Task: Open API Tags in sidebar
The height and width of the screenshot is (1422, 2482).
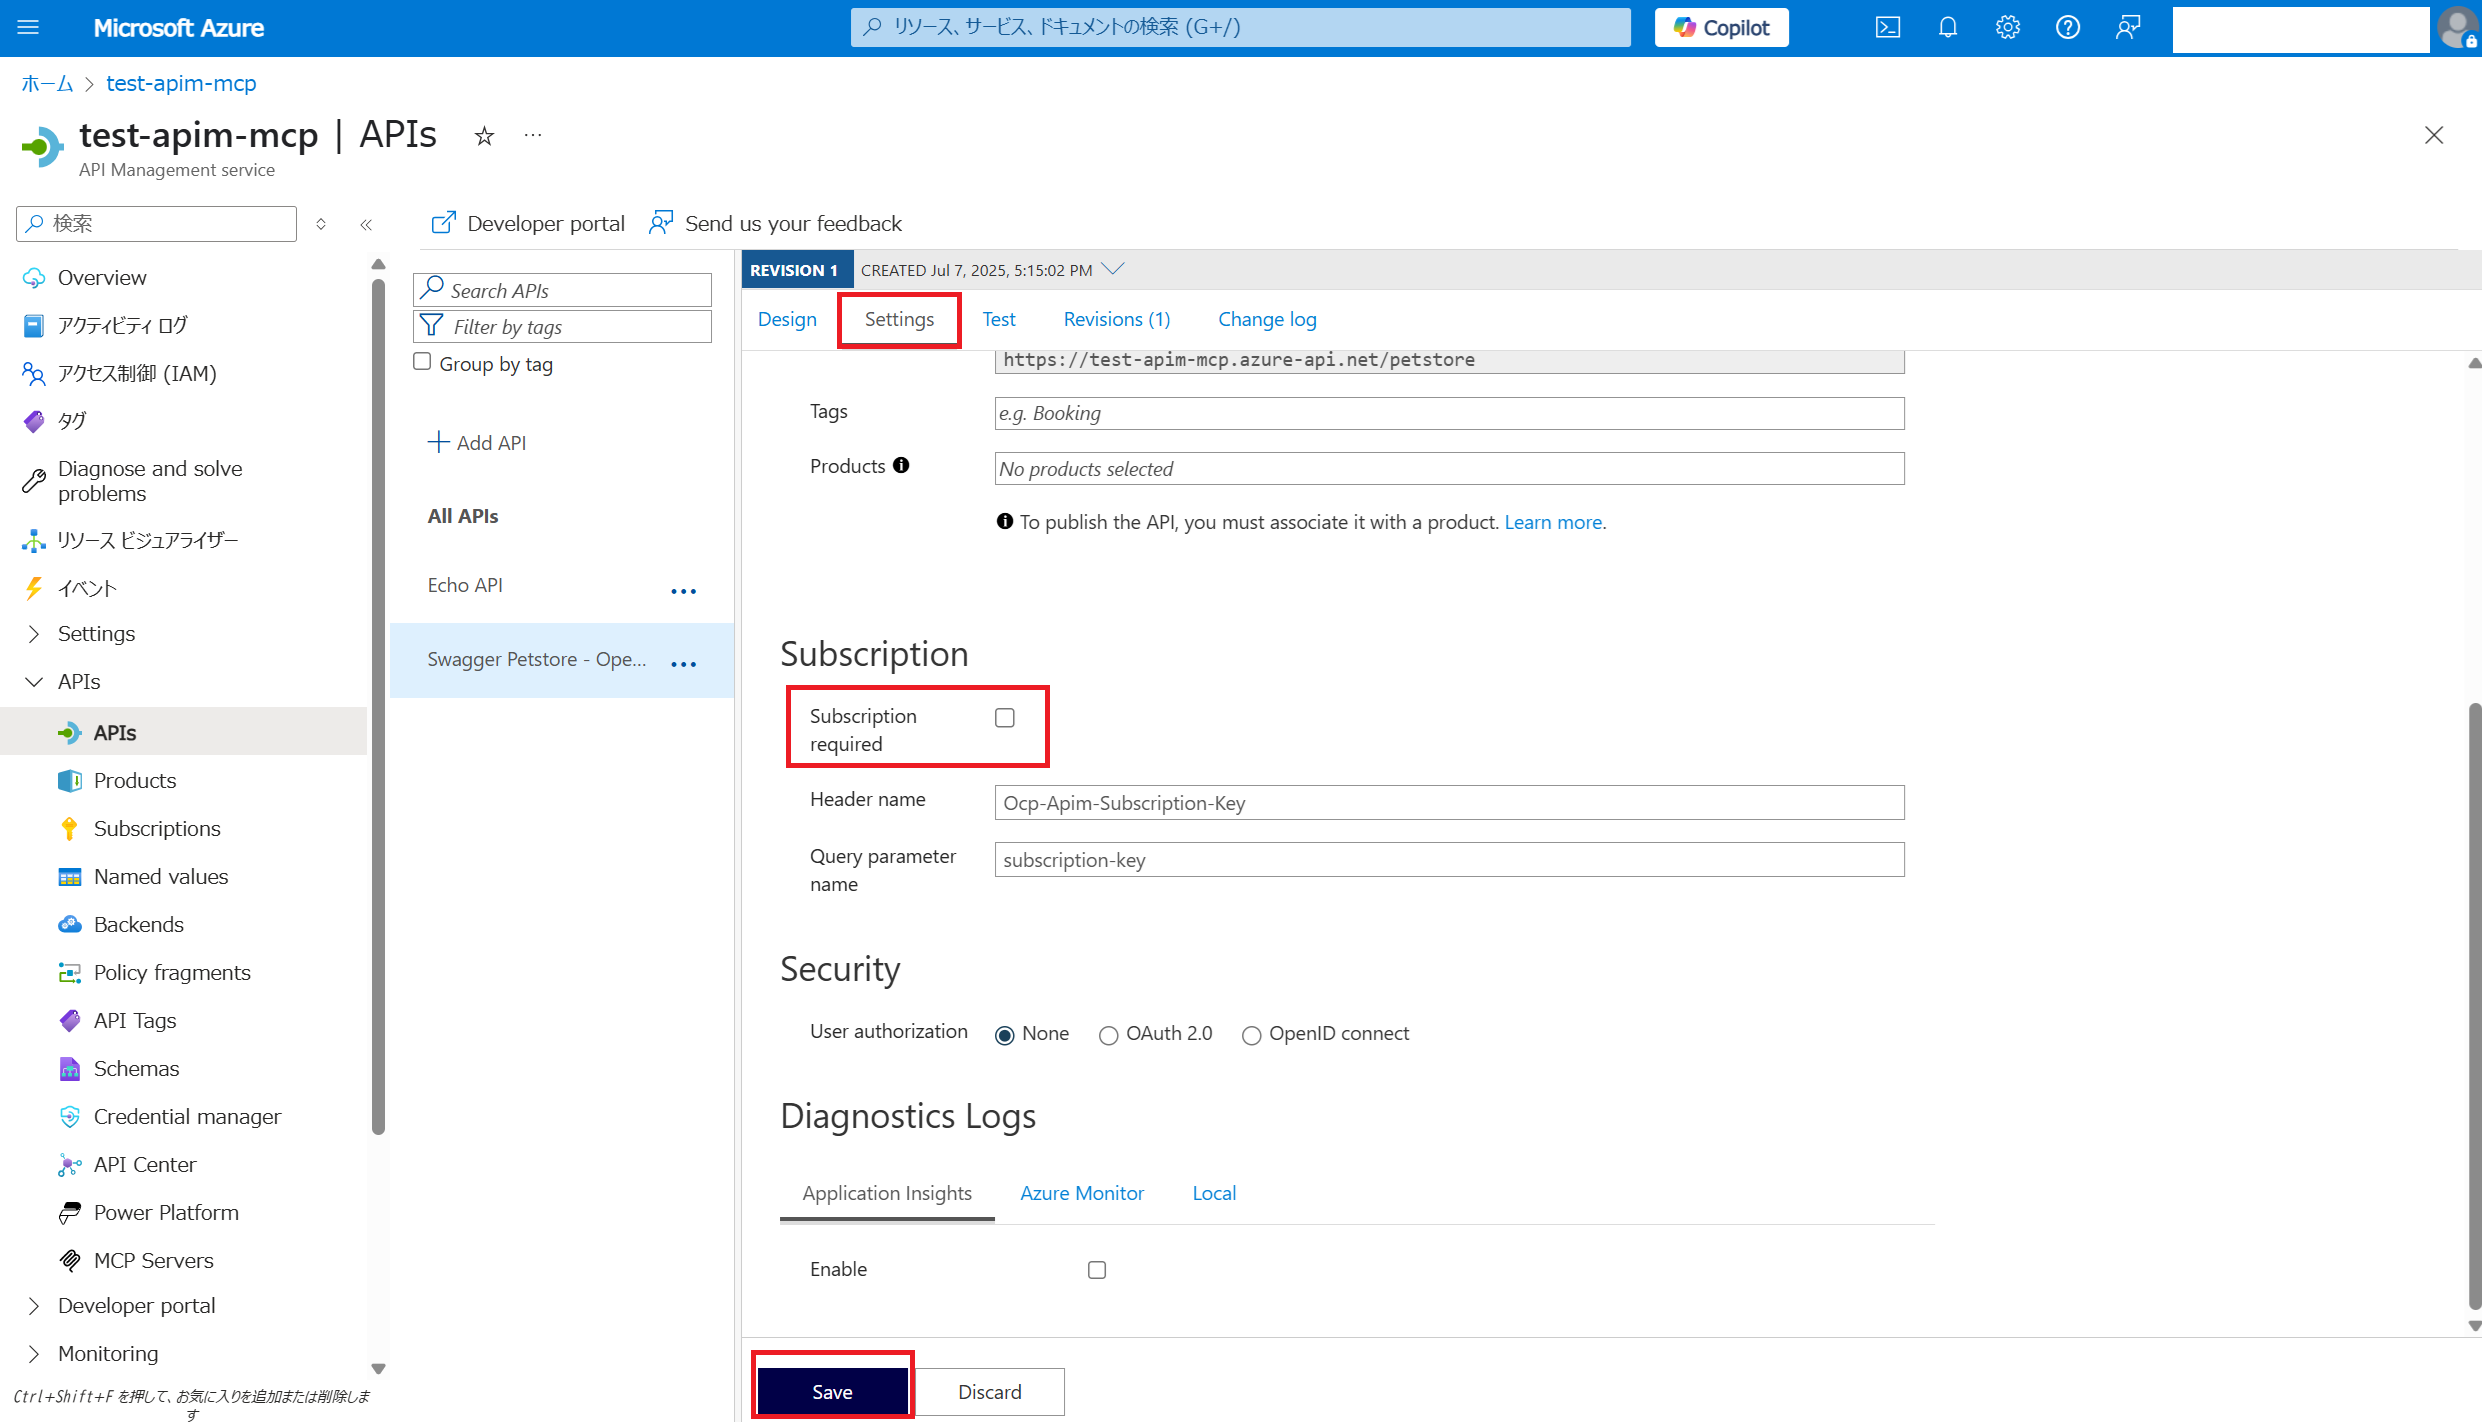Action: click(135, 1020)
